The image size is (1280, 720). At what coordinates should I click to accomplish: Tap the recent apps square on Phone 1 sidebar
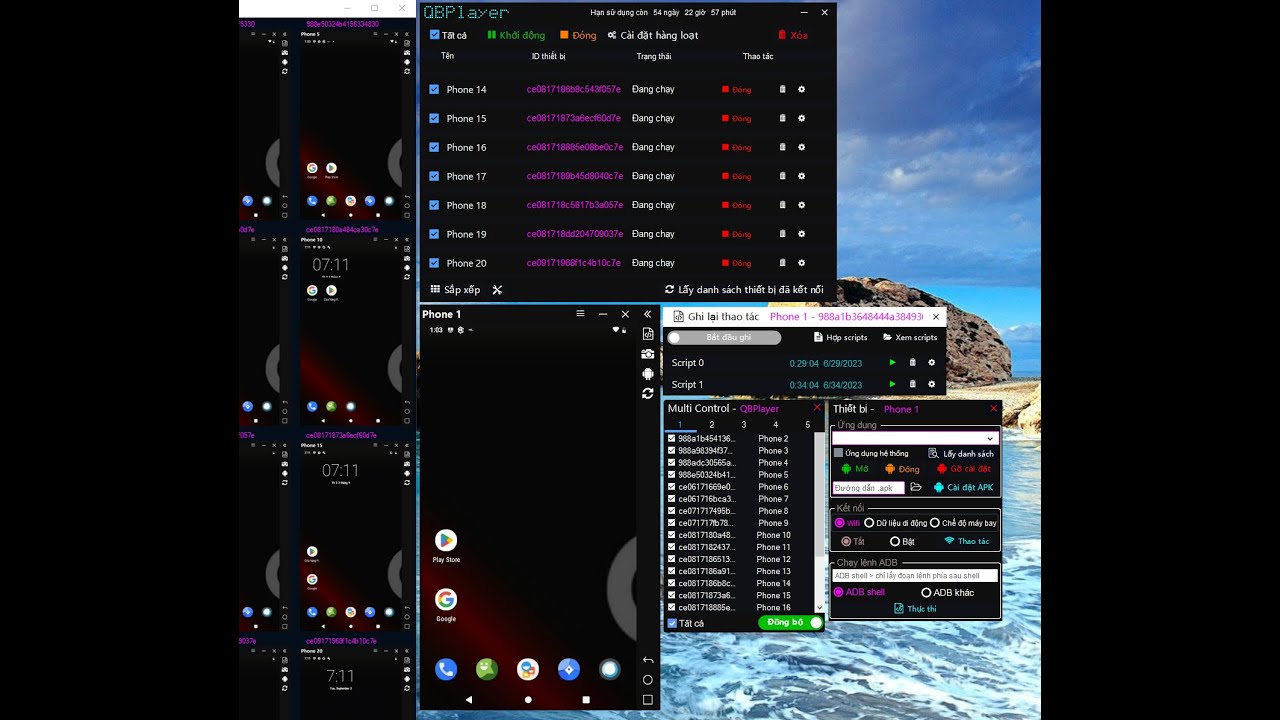[x=648, y=700]
